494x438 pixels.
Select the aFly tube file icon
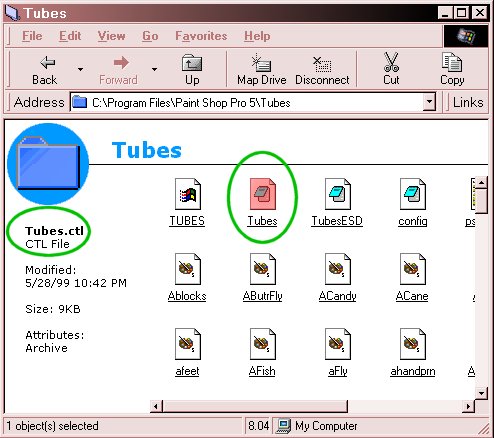pyautogui.click(x=338, y=344)
